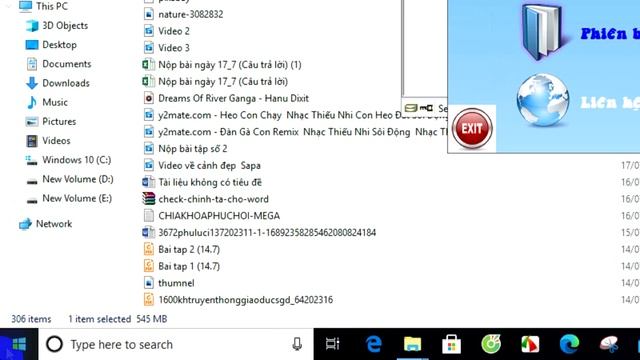Viewport: 640px width, 360px height.
Task: Launch legacy Edge from the taskbar
Action: (x=373, y=344)
